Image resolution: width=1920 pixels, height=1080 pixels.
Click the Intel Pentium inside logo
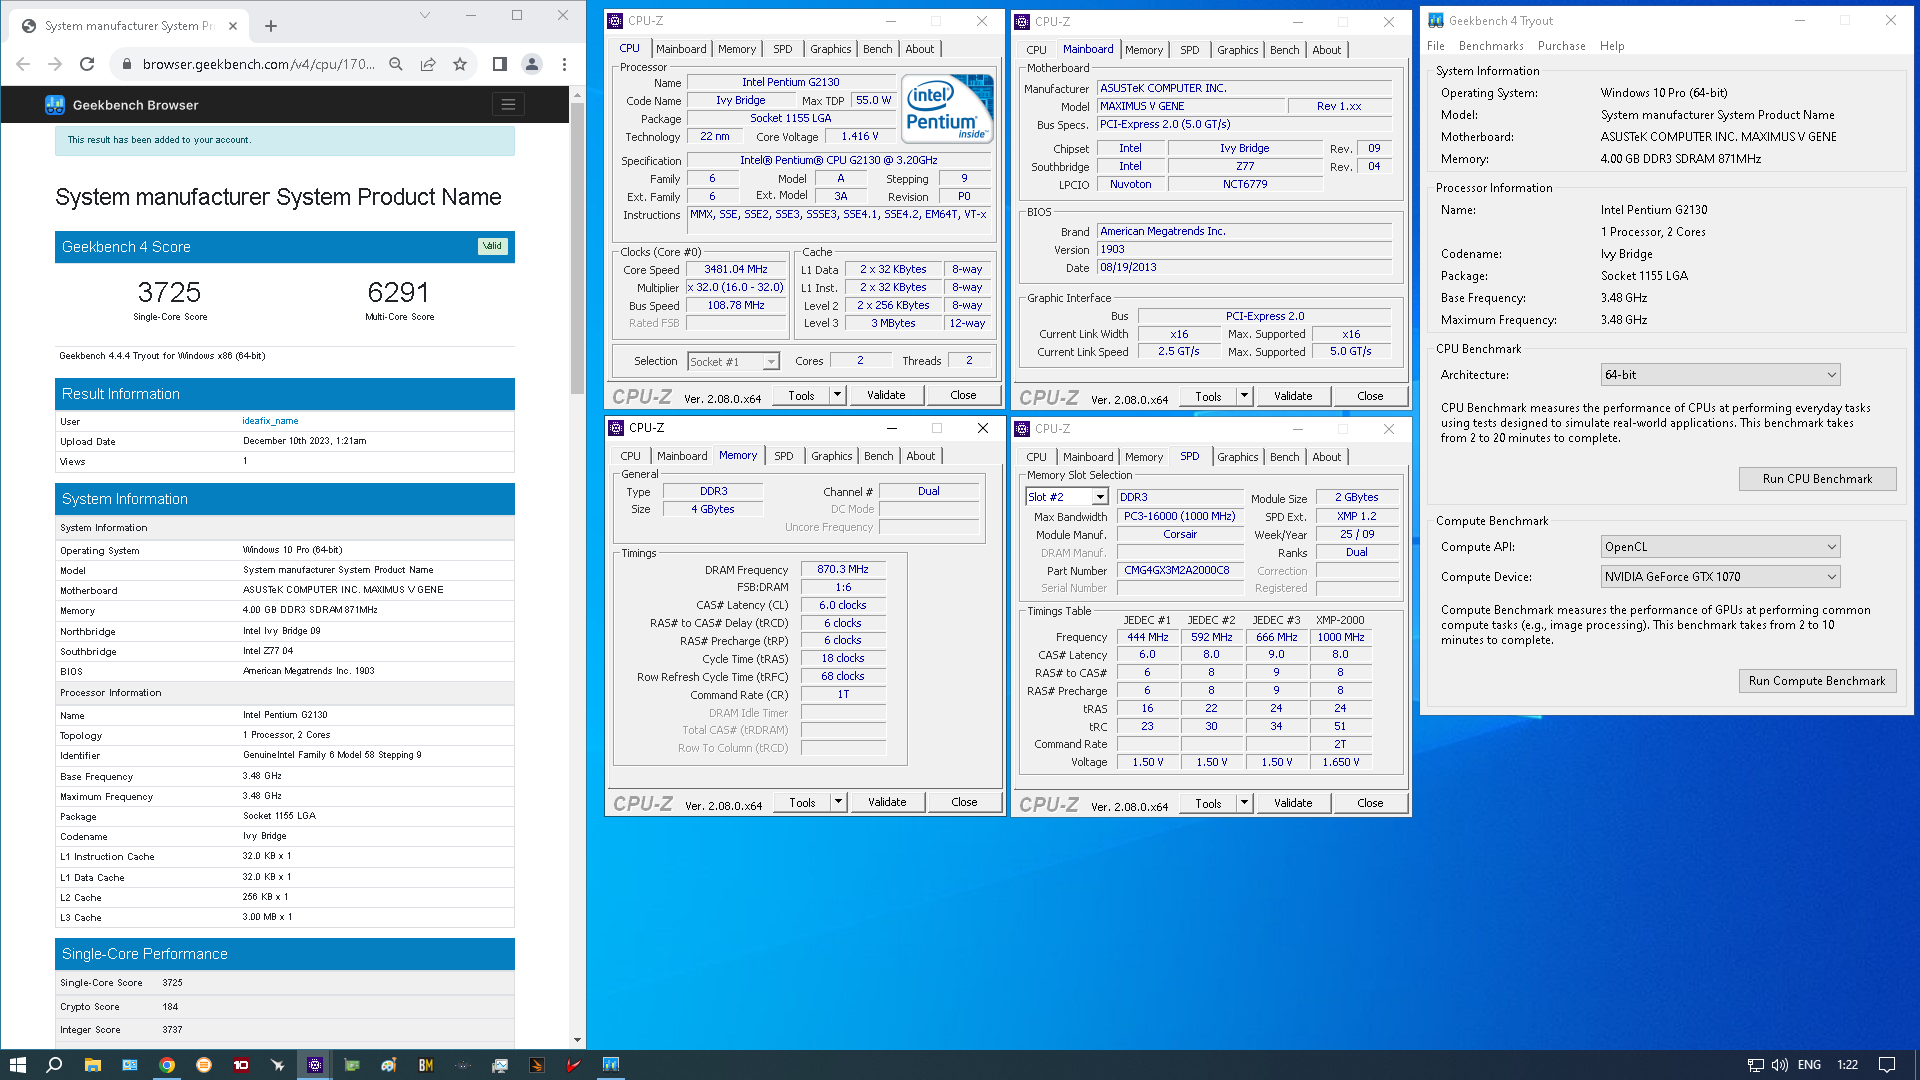click(947, 108)
